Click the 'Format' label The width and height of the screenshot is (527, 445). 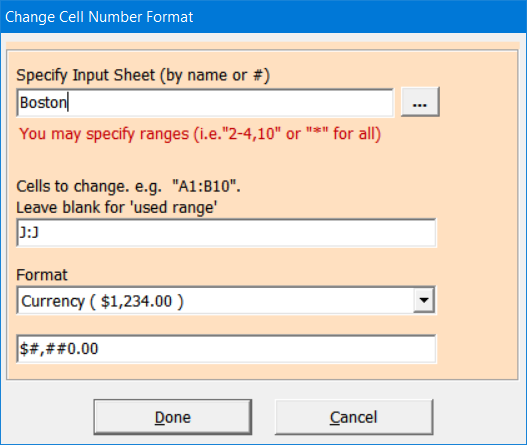point(42,275)
